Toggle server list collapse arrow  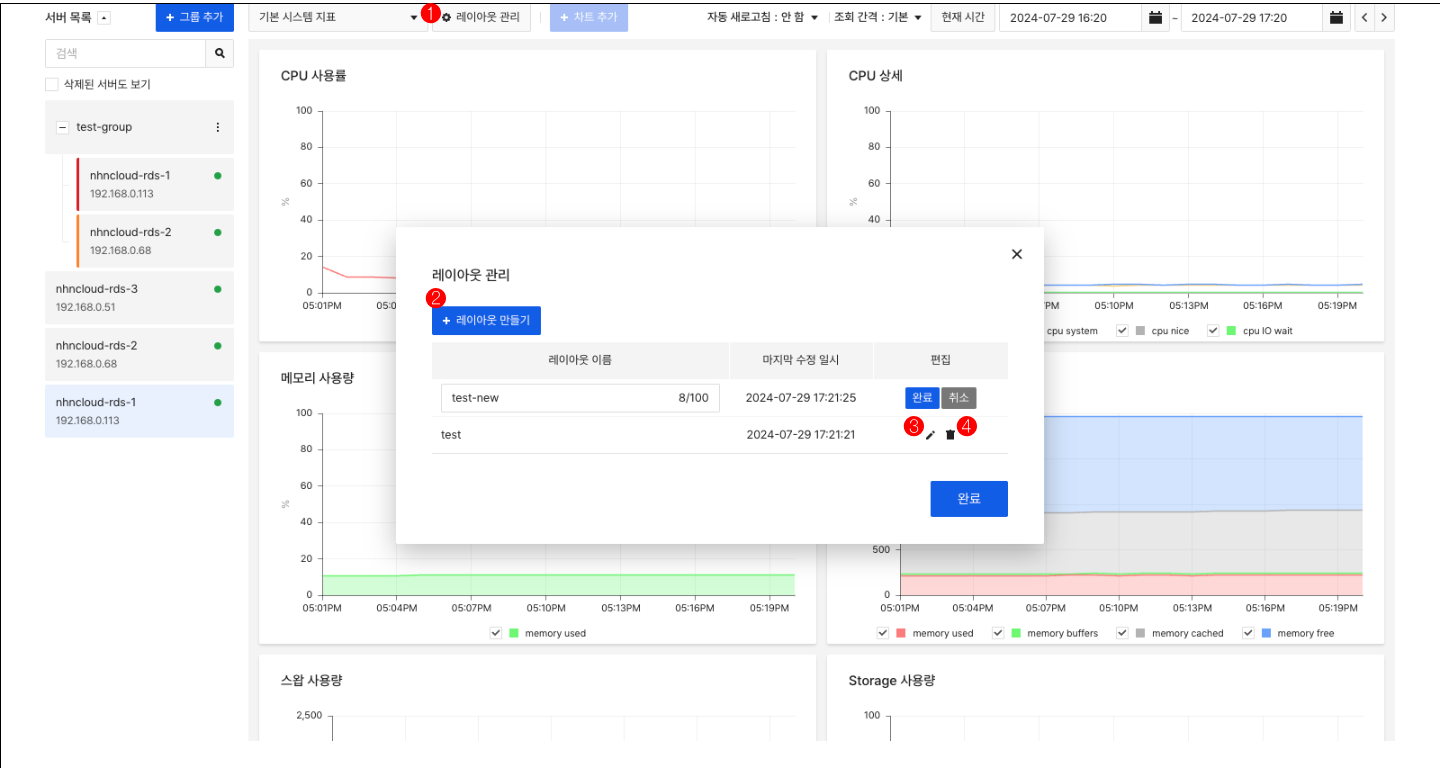[104, 18]
